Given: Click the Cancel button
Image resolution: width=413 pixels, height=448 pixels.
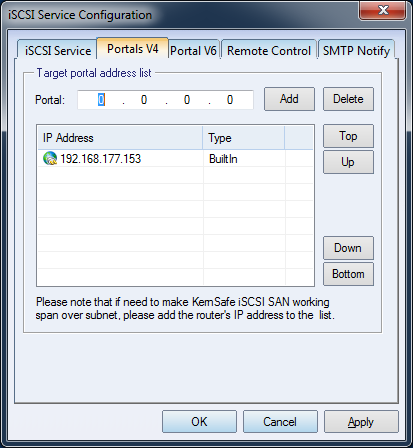Looking at the screenshot, I should pos(280,422).
